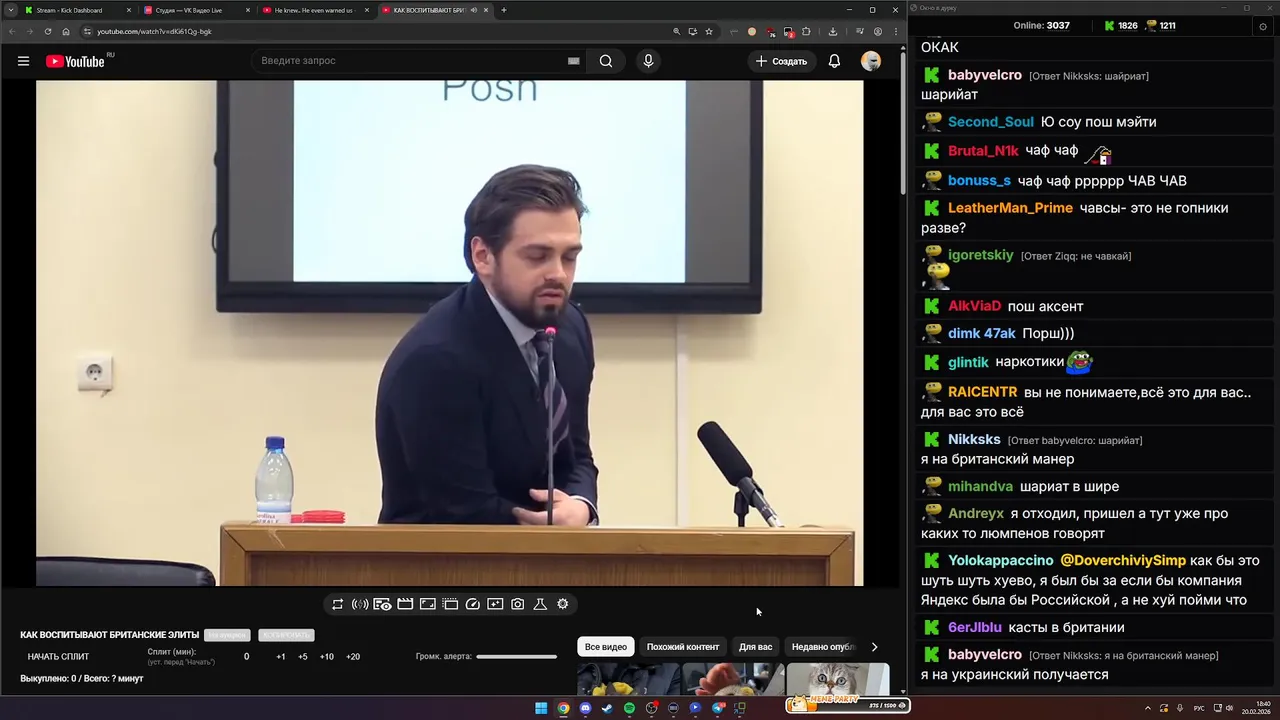The image size is (1280, 720).
Task: Select the Похожий контент filter chip
Action: (683, 647)
